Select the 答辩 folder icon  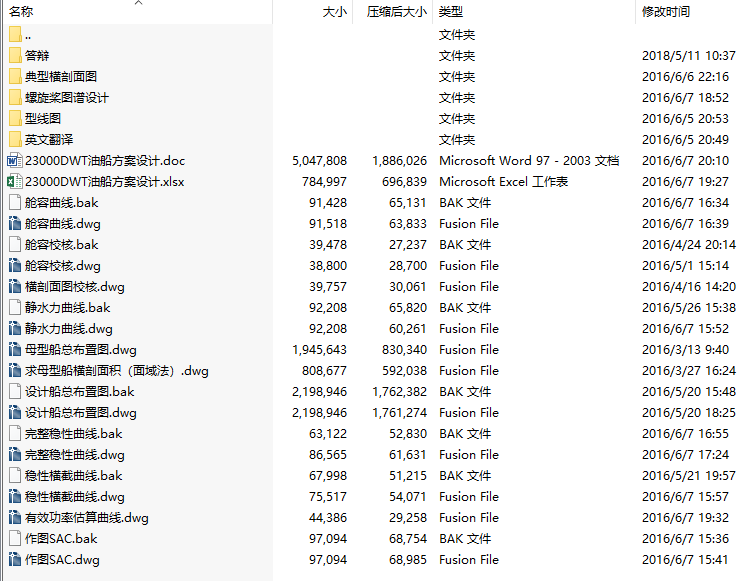point(15,55)
